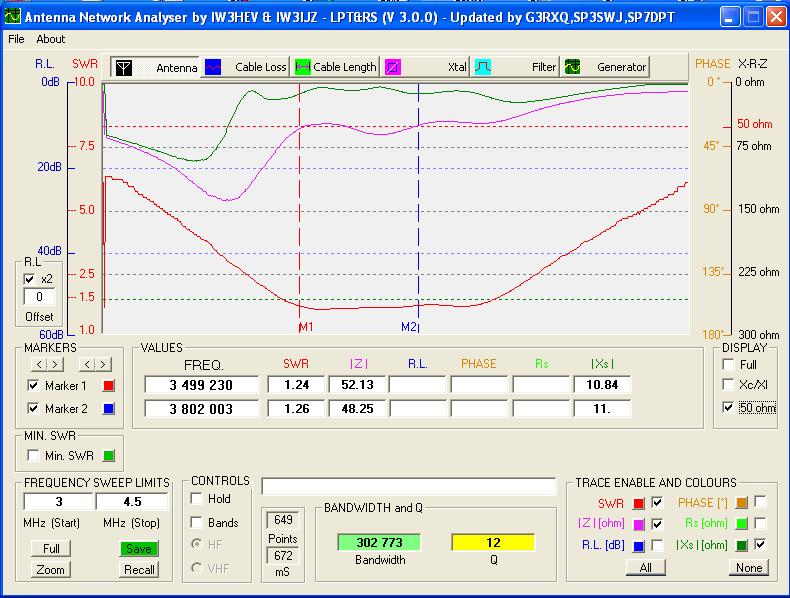790x598 pixels.
Task: Click the Zoom sweep button
Action: pyautogui.click(x=50, y=569)
